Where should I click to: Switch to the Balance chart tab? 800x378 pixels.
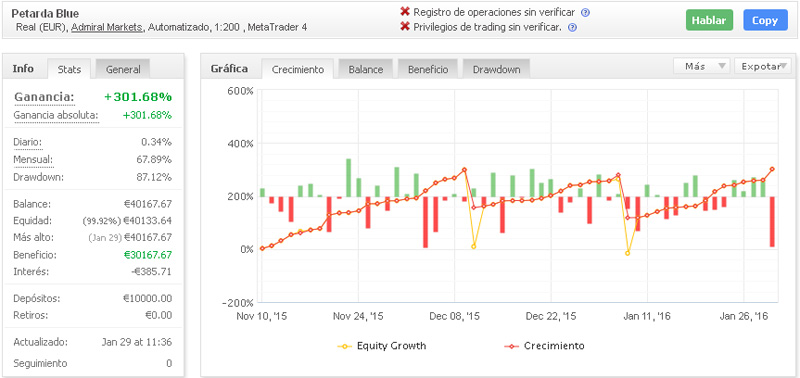pos(365,69)
